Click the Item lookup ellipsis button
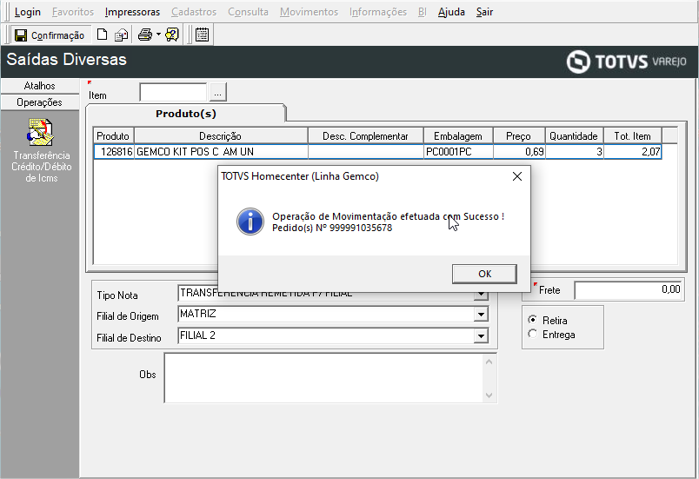The height and width of the screenshot is (479, 699). 218,93
